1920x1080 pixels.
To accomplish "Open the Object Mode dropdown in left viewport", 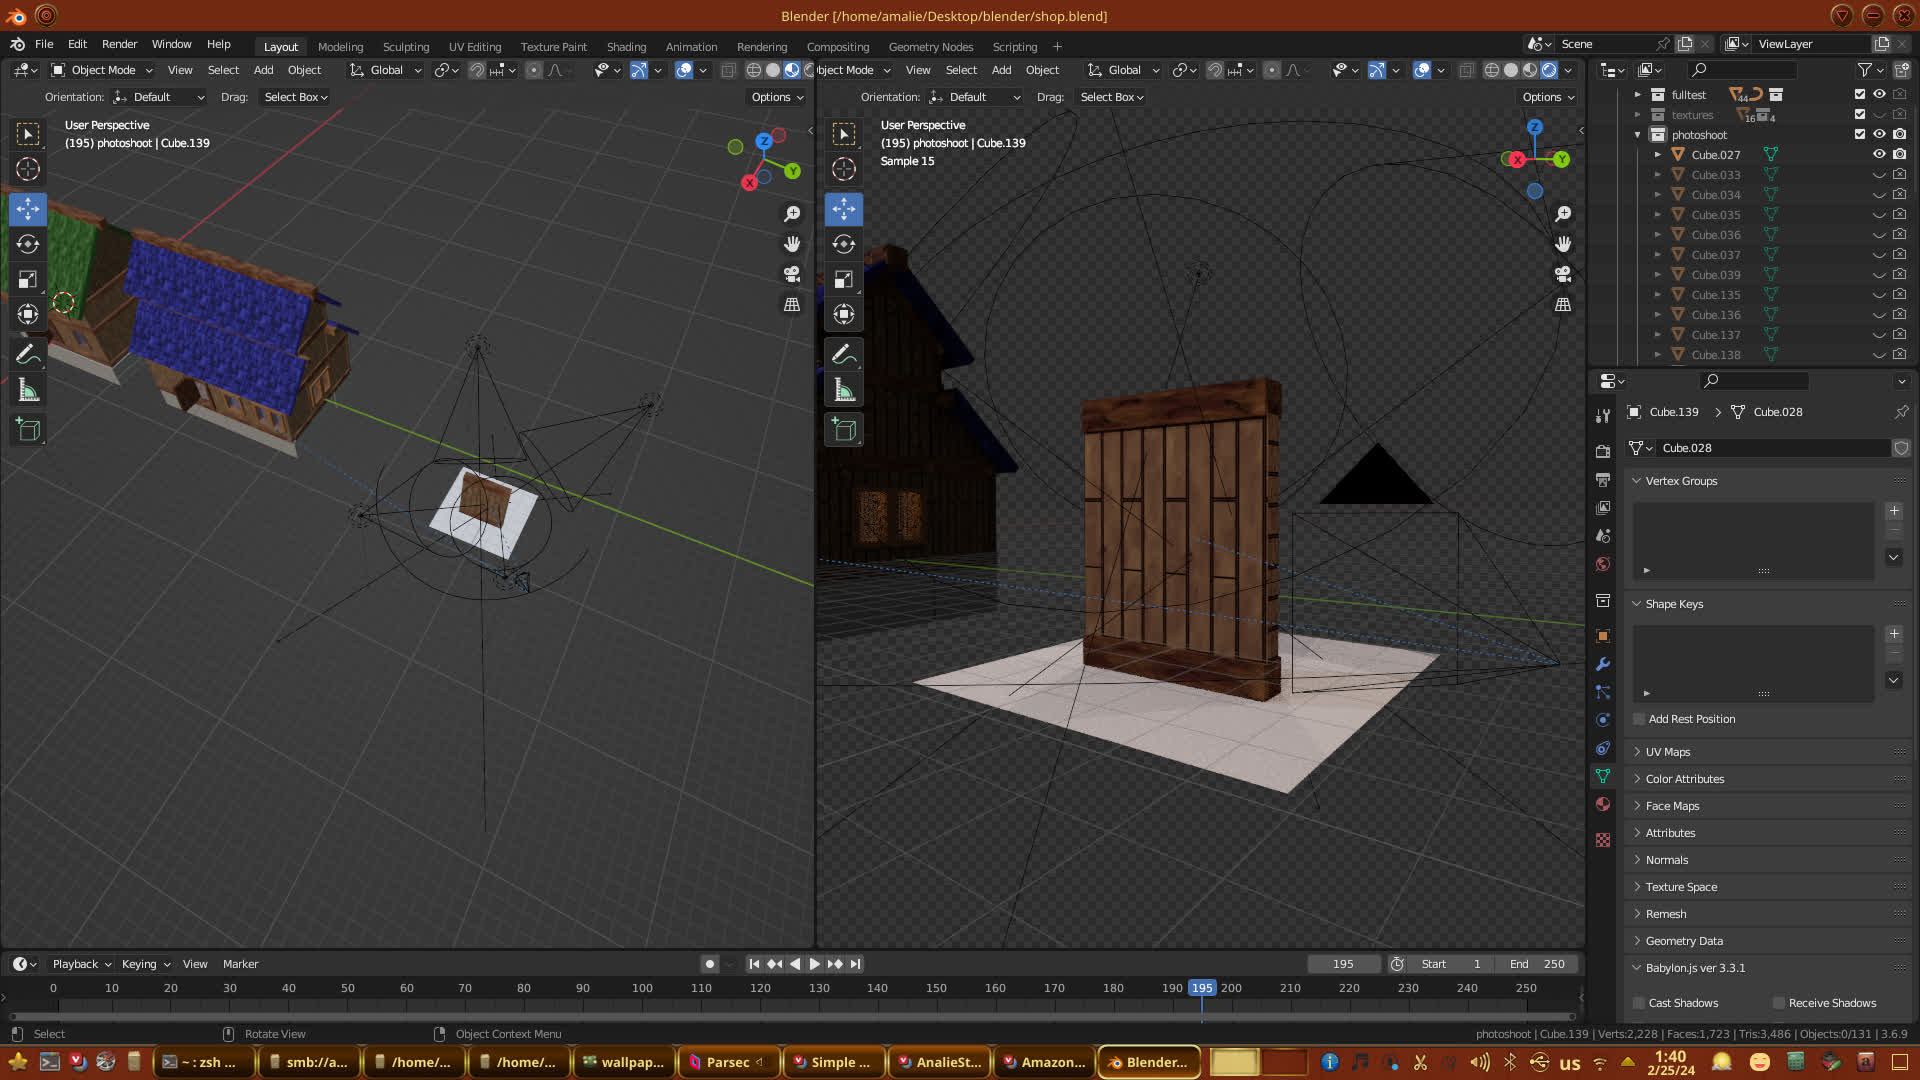I will [102, 70].
